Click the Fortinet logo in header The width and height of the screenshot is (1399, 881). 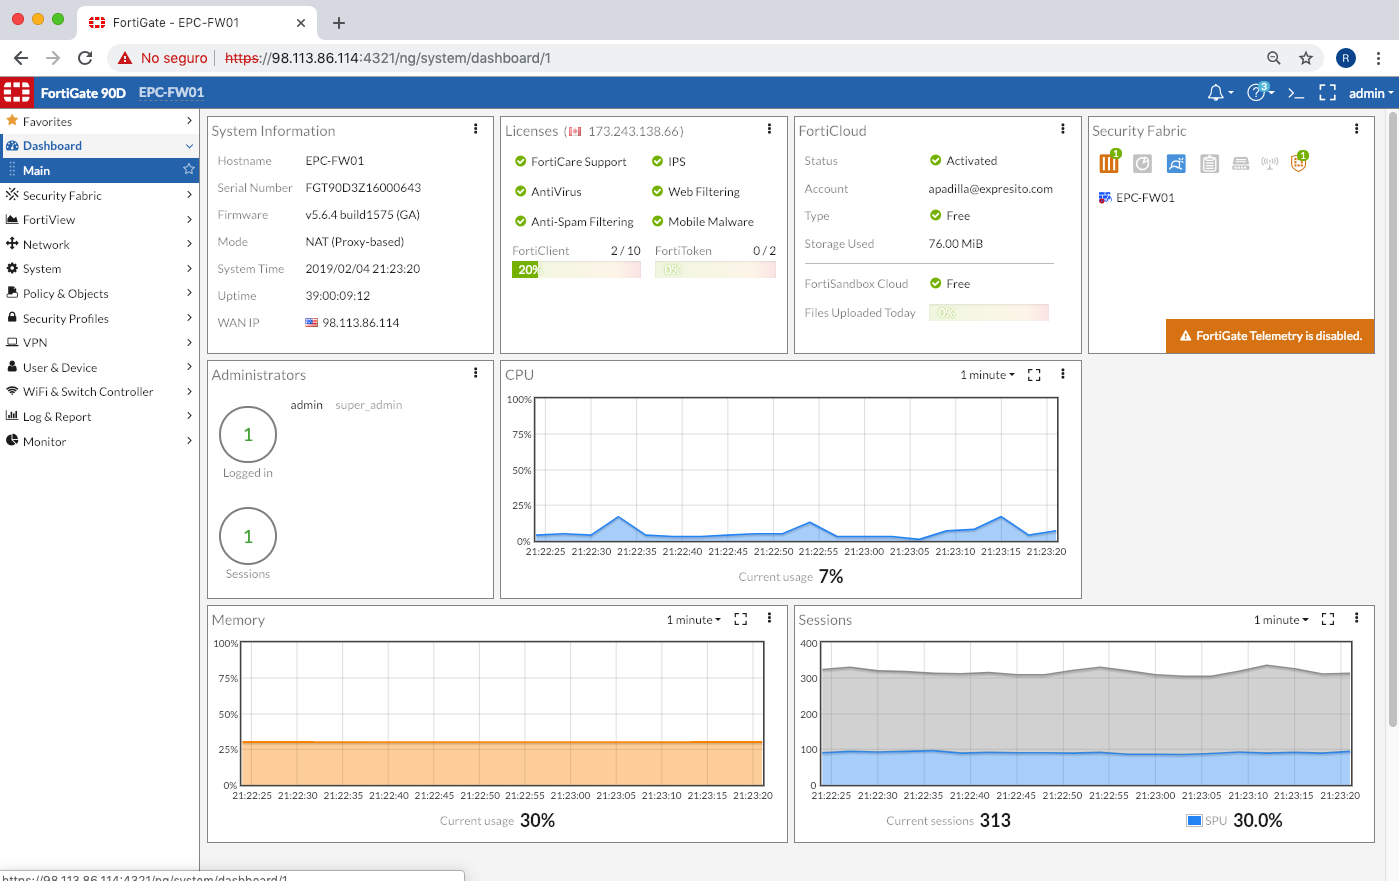[x=17, y=93]
